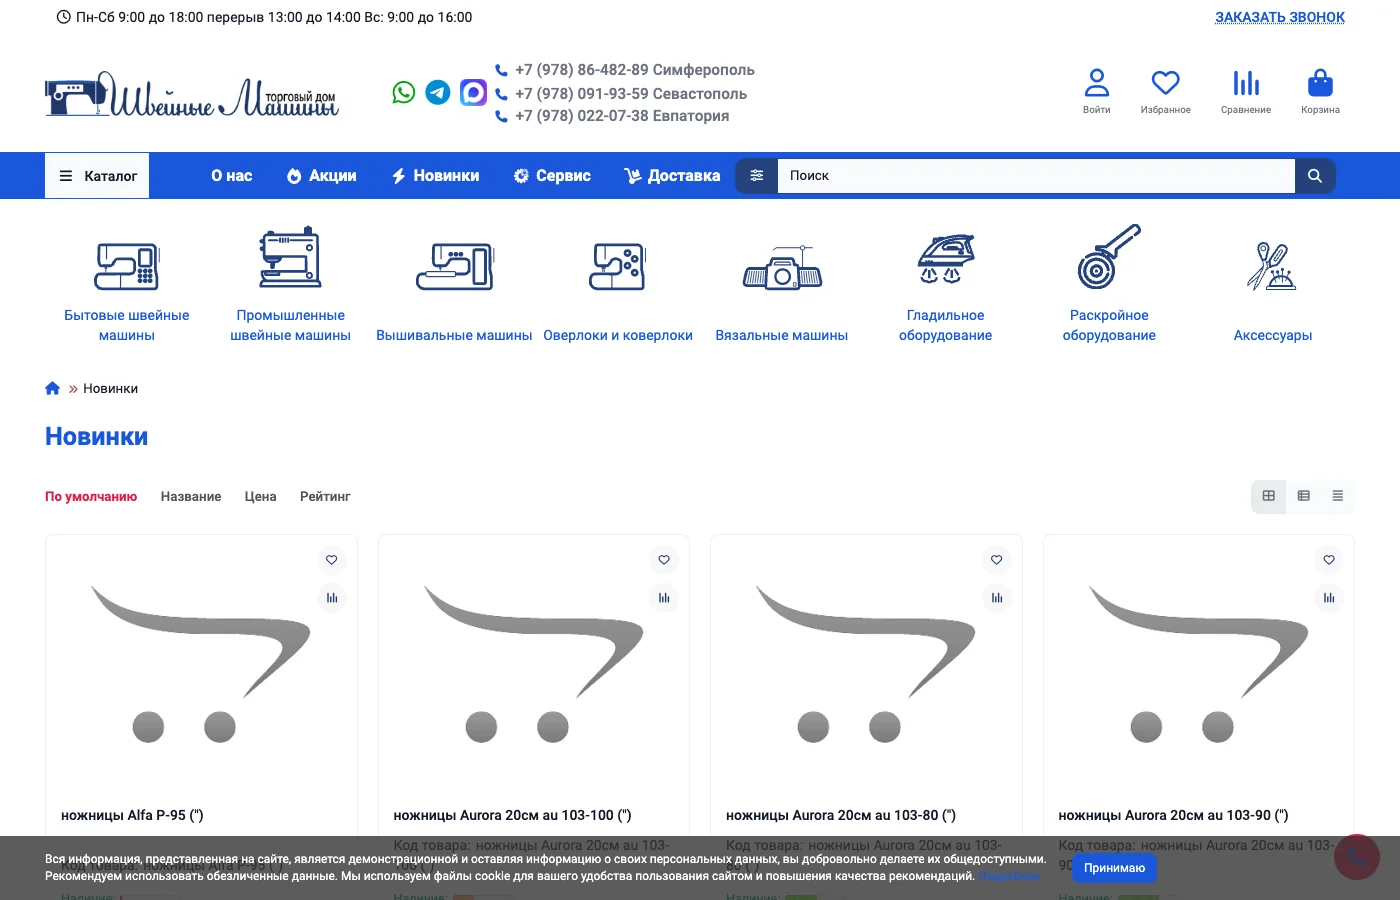Screen dimensions: 1400x900
Task: Click ЗАКАЗАТЬ ЗВОНОК link
Action: (1279, 17)
